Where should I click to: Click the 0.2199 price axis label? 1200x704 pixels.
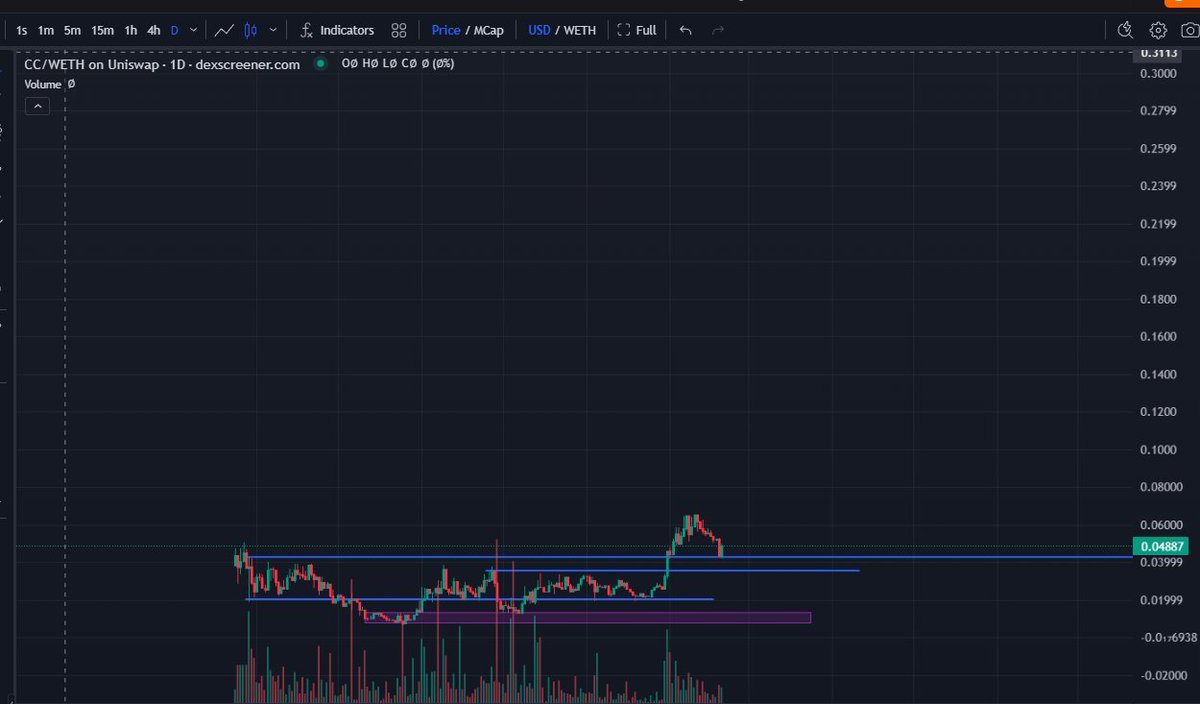click(x=1159, y=224)
